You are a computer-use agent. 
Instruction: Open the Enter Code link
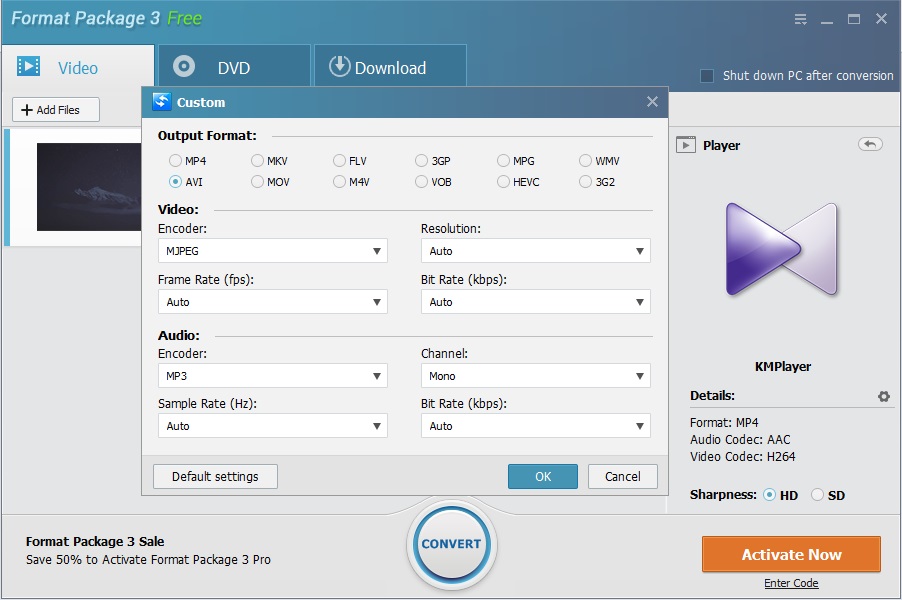click(x=791, y=583)
